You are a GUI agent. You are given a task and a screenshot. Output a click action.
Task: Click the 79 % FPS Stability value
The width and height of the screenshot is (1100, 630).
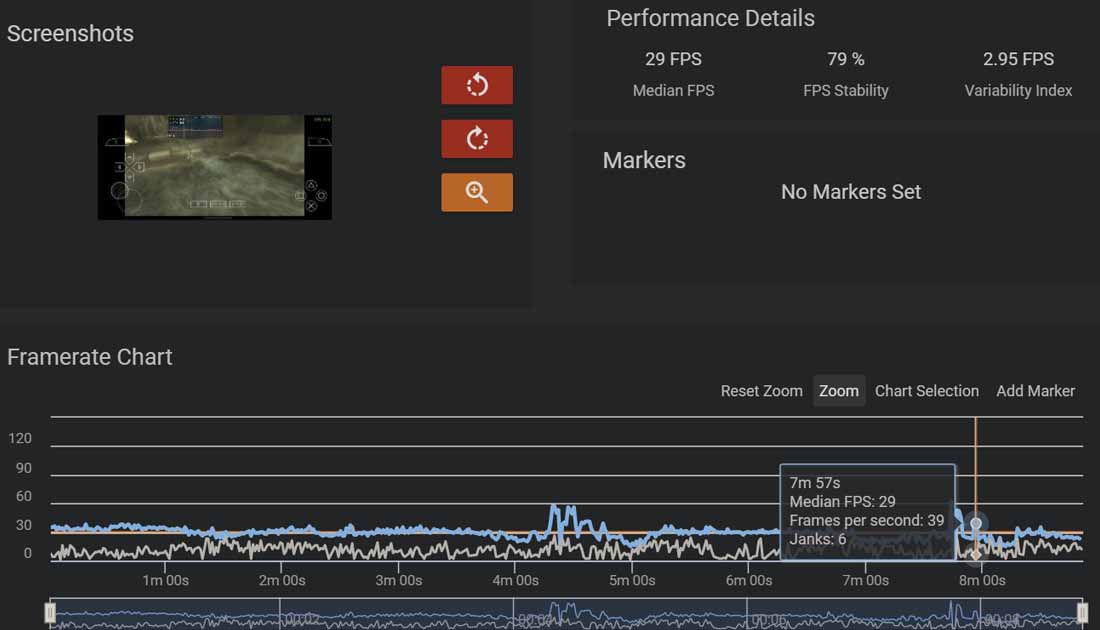(x=845, y=59)
